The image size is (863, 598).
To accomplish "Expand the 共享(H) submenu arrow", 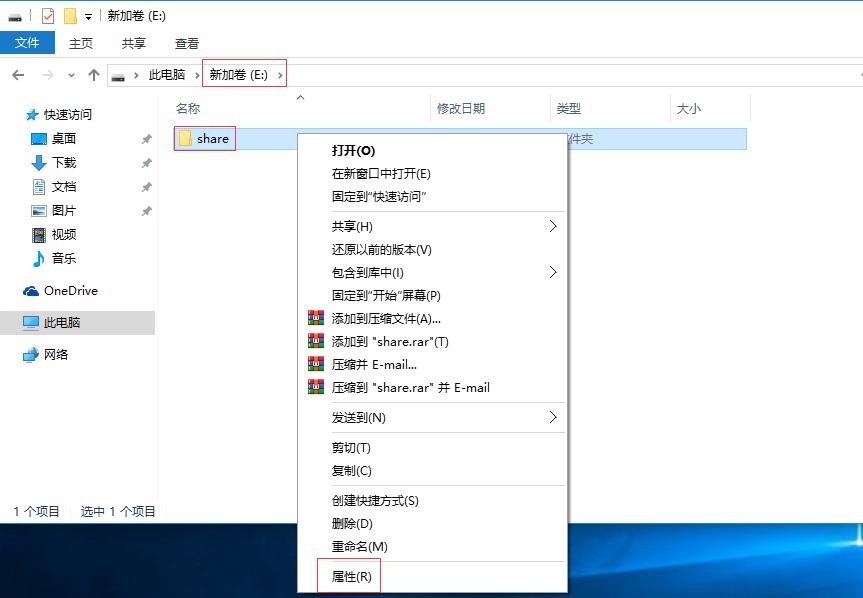I will tap(554, 227).
